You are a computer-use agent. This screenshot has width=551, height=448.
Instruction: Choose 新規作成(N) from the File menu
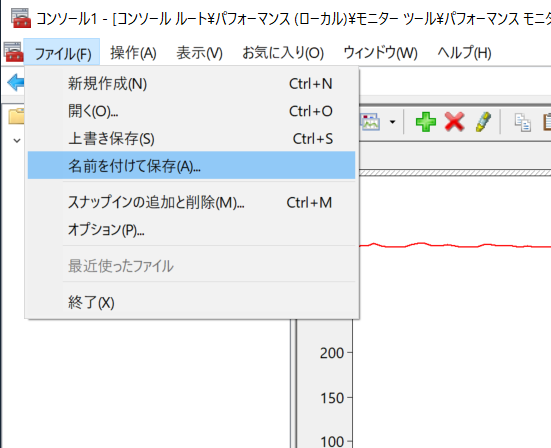tap(192, 84)
